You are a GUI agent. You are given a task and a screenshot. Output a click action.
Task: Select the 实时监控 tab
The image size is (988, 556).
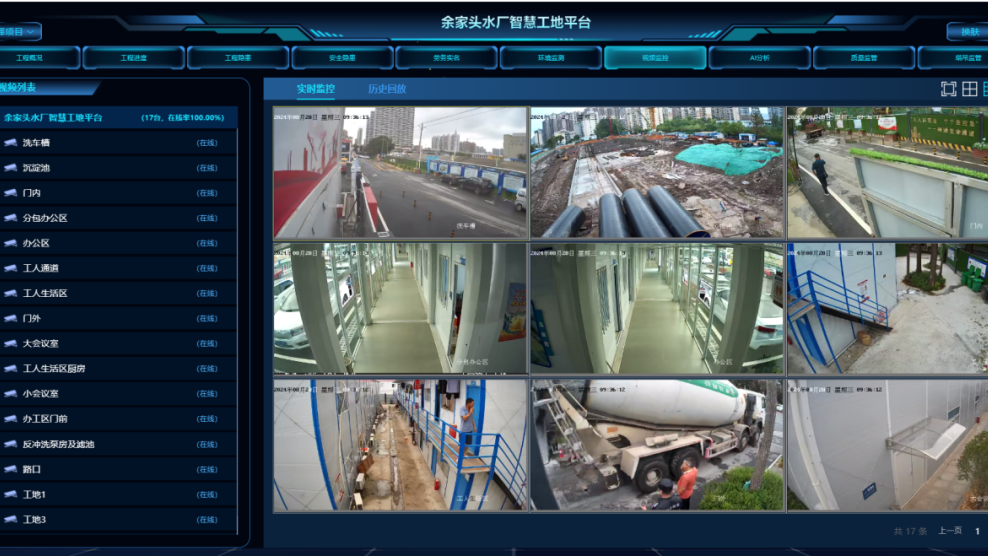316,89
